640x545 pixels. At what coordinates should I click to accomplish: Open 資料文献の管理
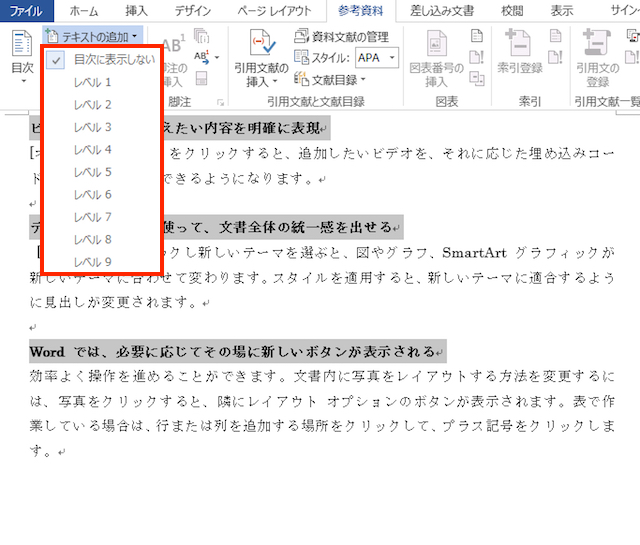[x=341, y=37]
